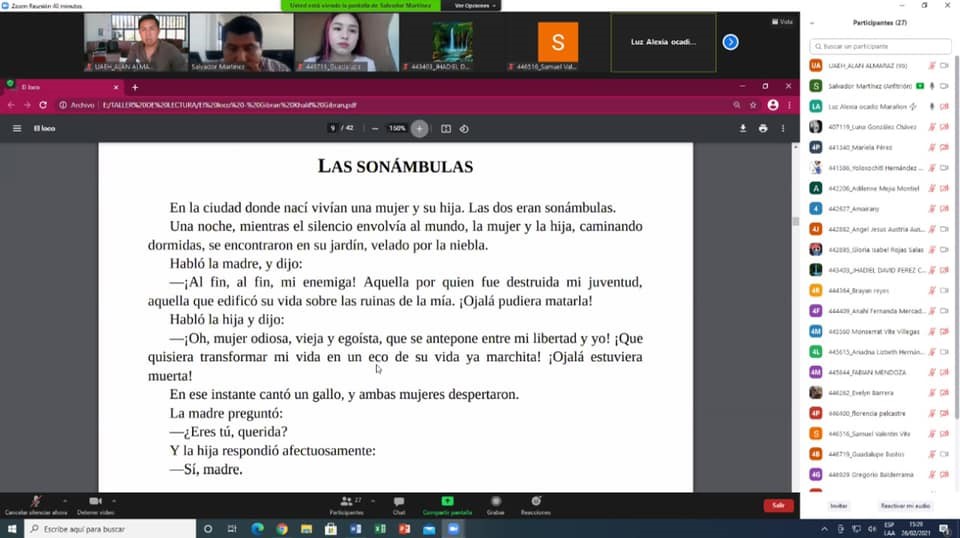Open PowerPoint from taskbar
Viewport: 960px width, 538px height.
[405, 529]
